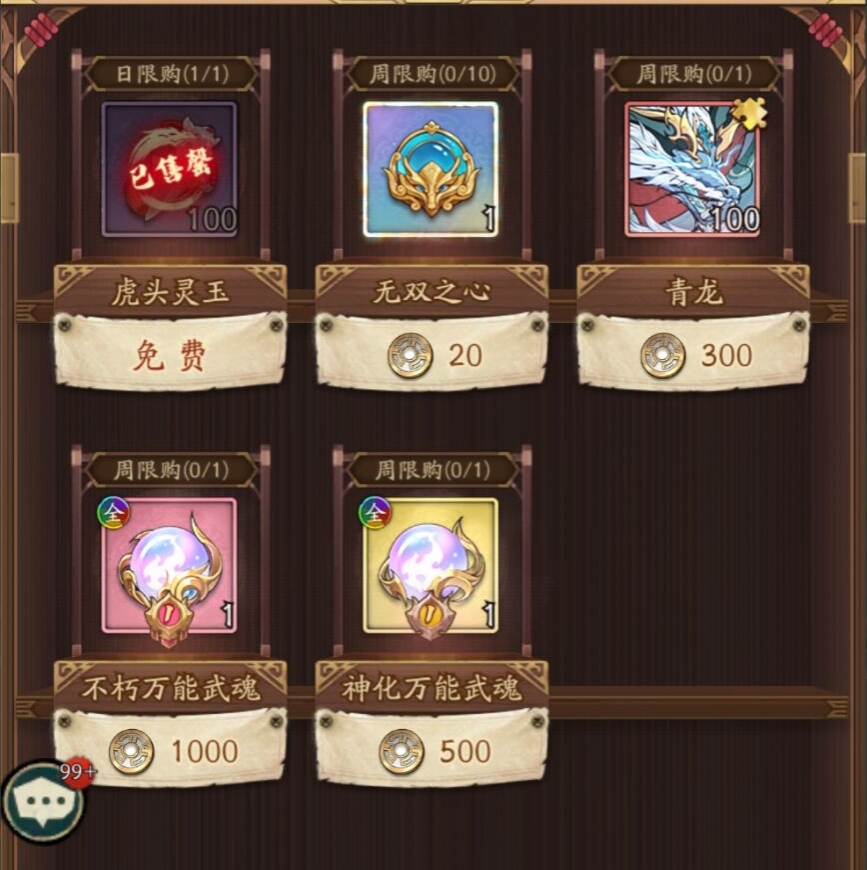Image resolution: width=867 pixels, height=870 pixels.
Task: Click the 周限购(0/10) limit label
Action: [432, 74]
